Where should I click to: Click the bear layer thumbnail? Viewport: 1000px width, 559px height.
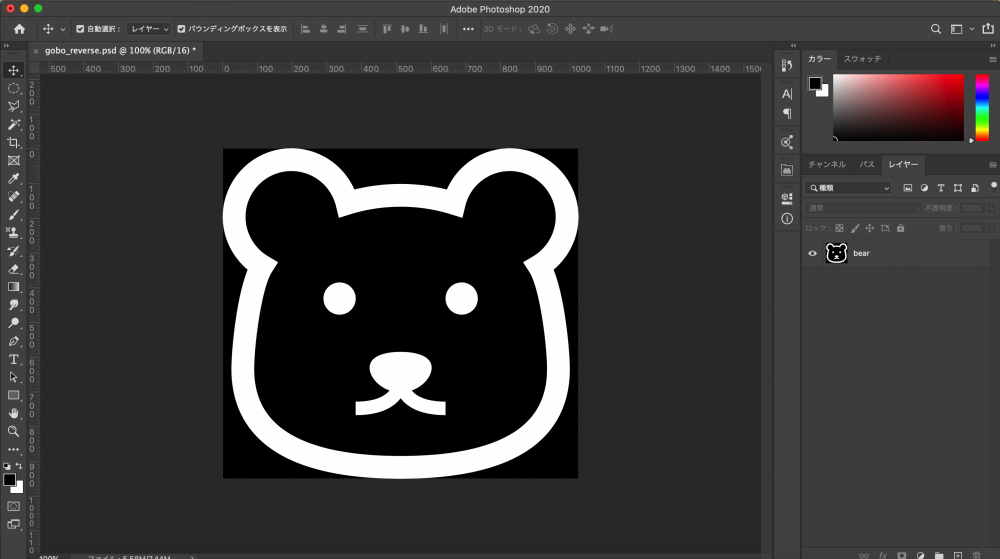pyautogui.click(x=836, y=254)
